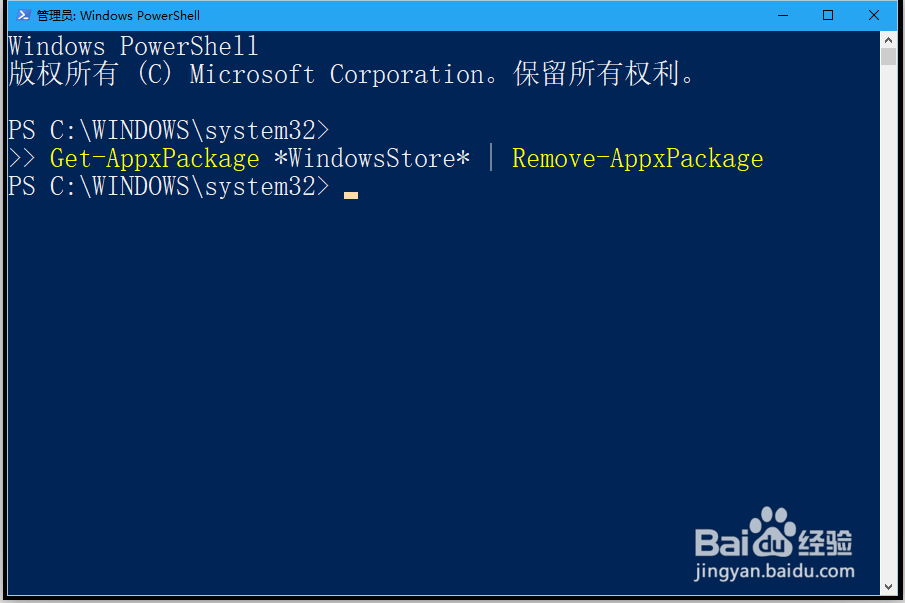Click the jingyan.baidu.com watermark text

coord(775,571)
